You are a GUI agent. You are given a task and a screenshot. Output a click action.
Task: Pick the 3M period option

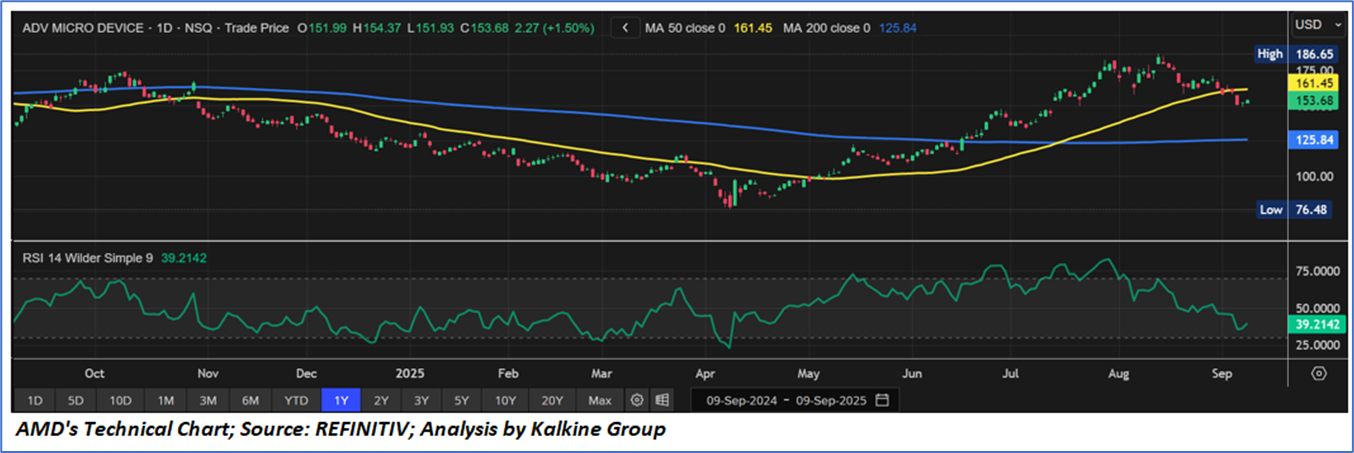coord(208,400)
